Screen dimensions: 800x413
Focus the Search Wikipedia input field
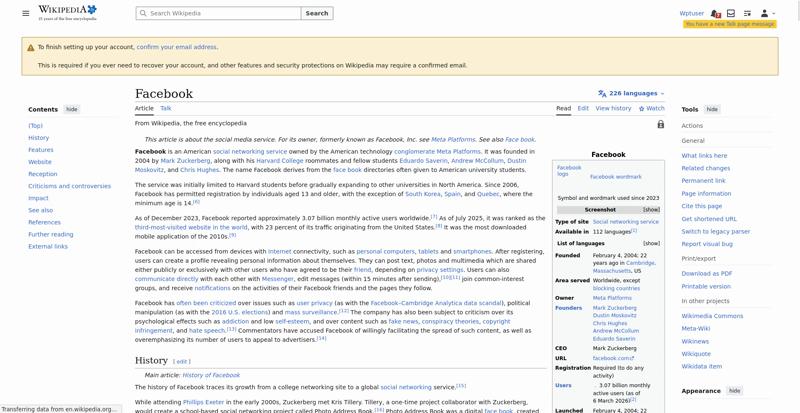218,13
